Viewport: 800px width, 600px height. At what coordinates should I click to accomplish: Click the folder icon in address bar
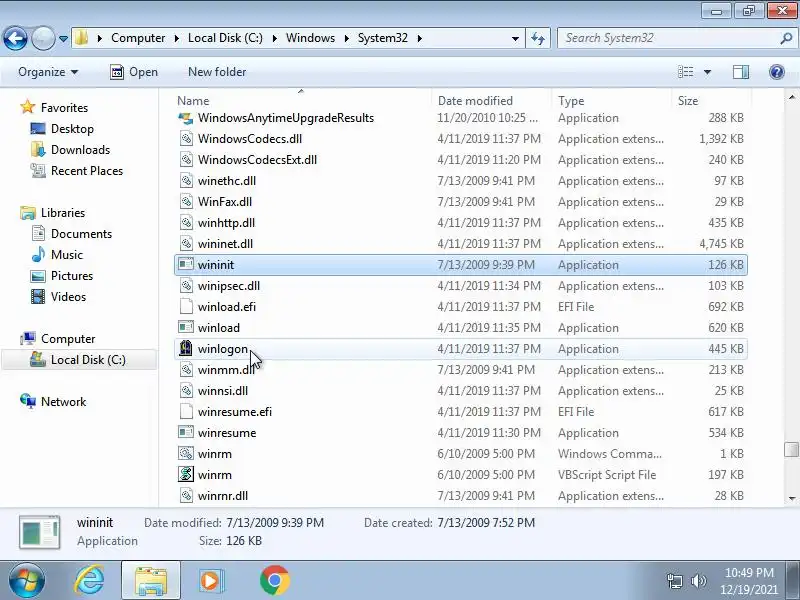coord(81,38)
